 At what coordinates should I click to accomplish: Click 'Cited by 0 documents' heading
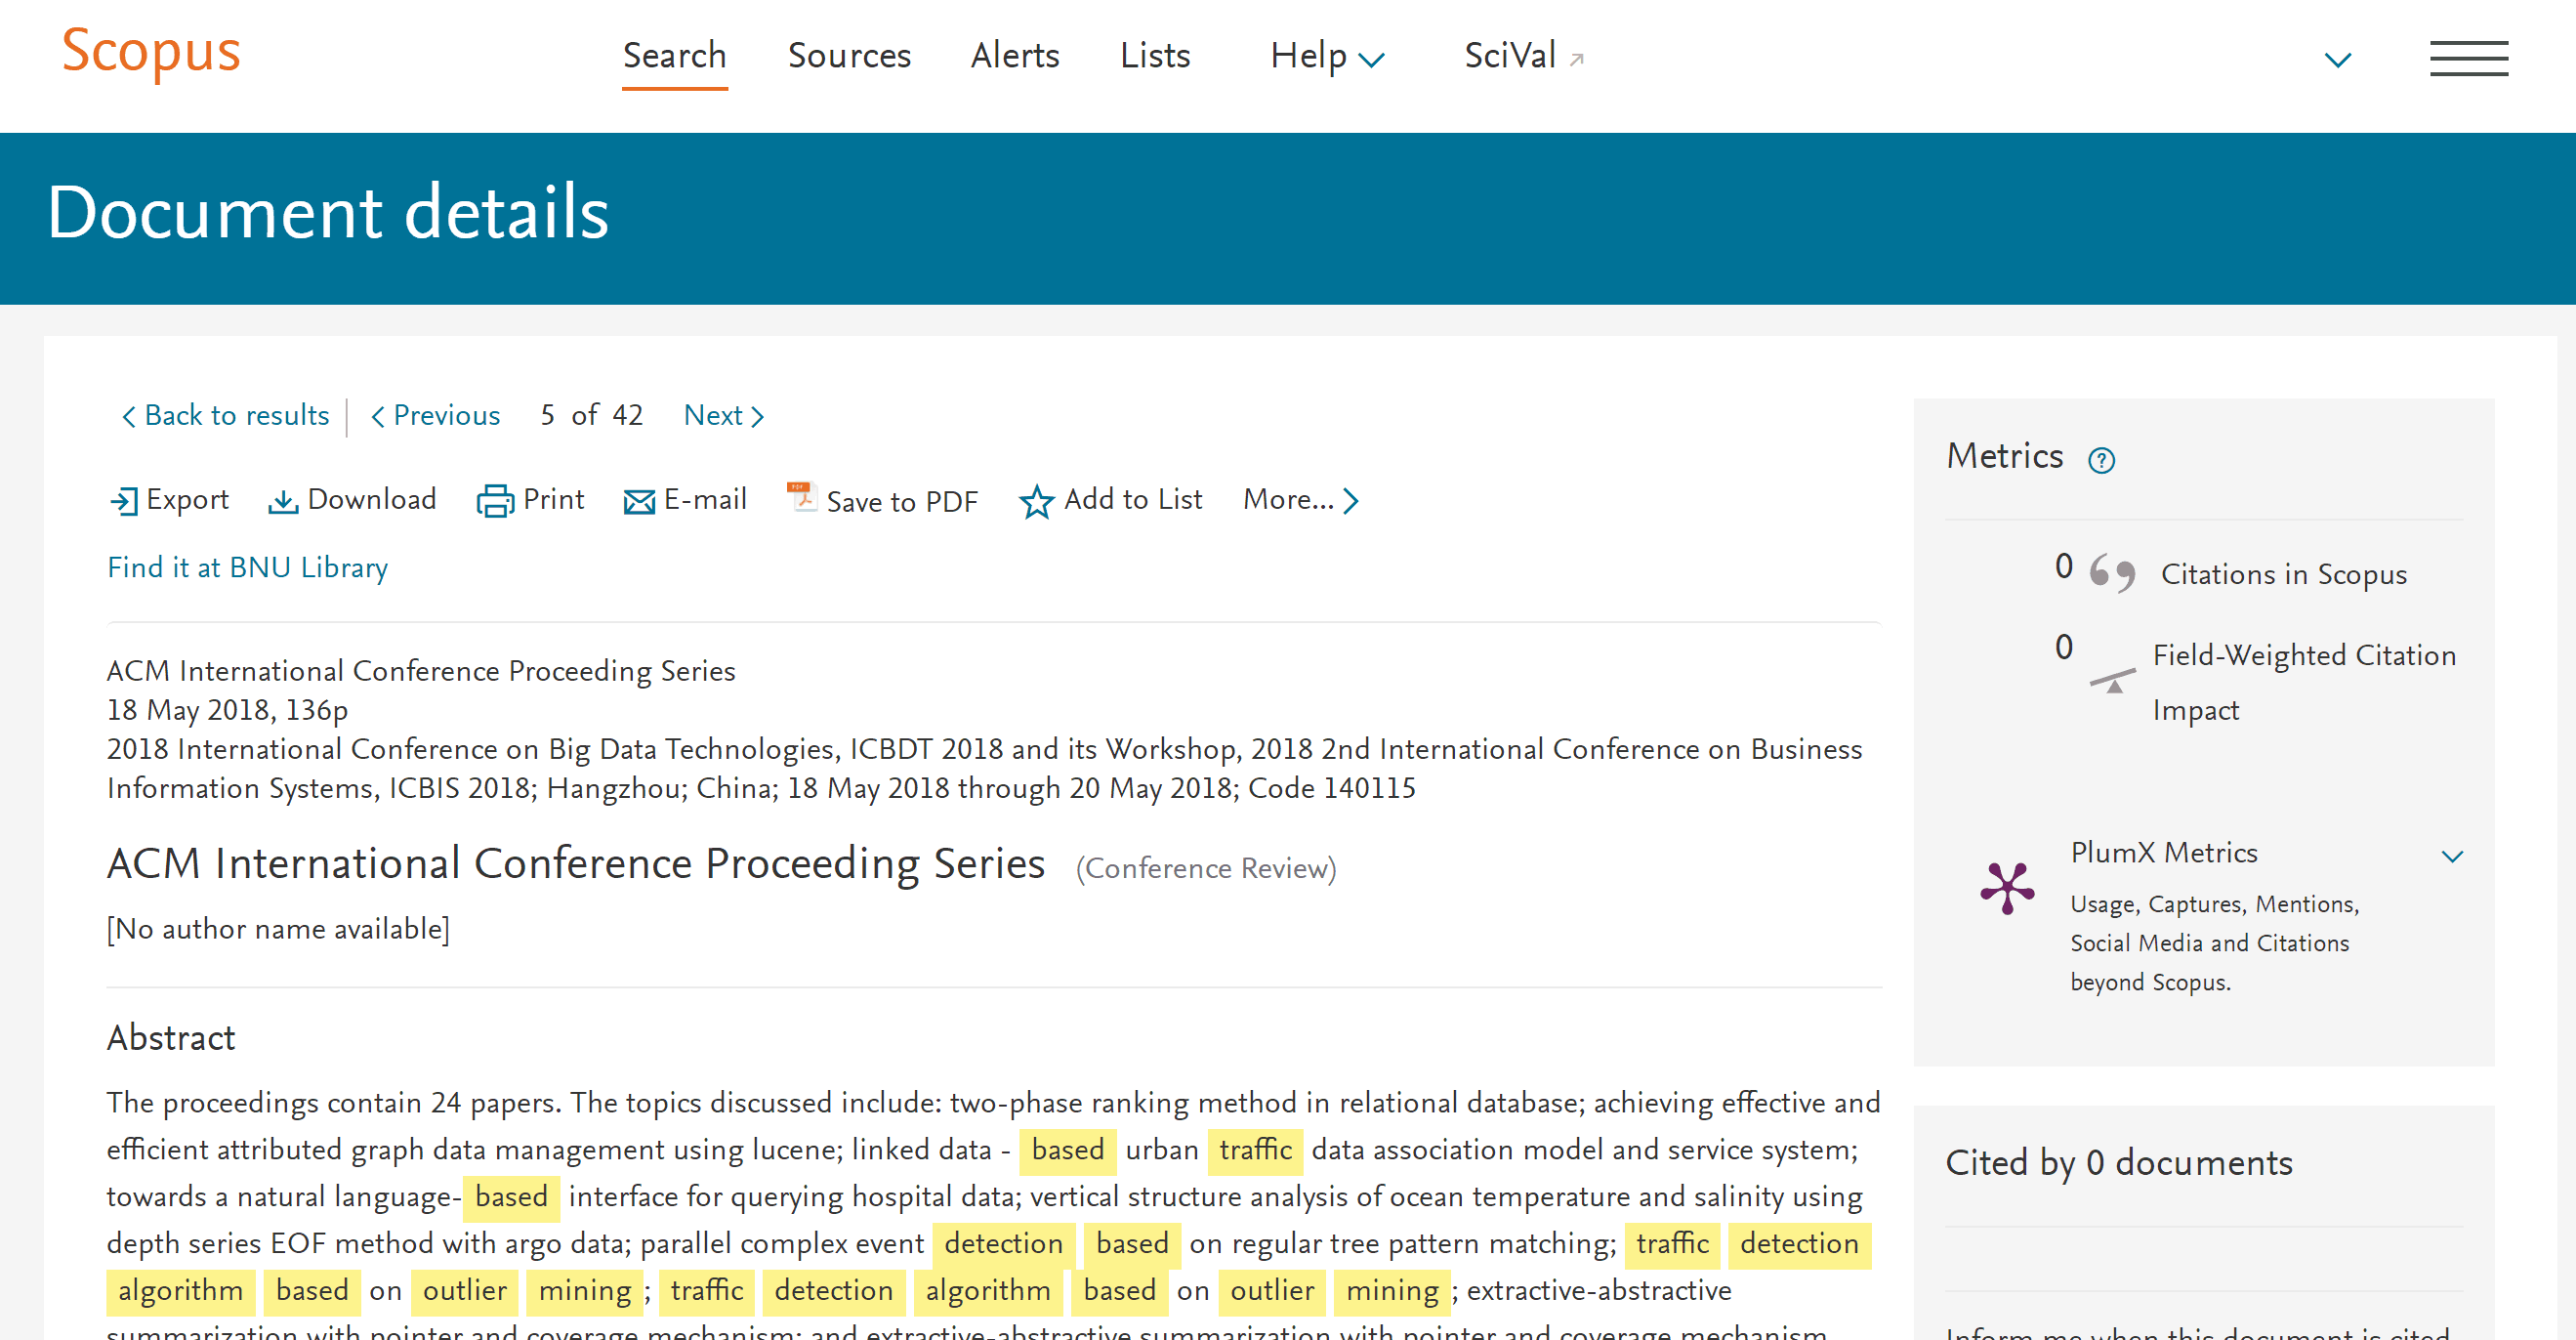pos(2118,1163)
